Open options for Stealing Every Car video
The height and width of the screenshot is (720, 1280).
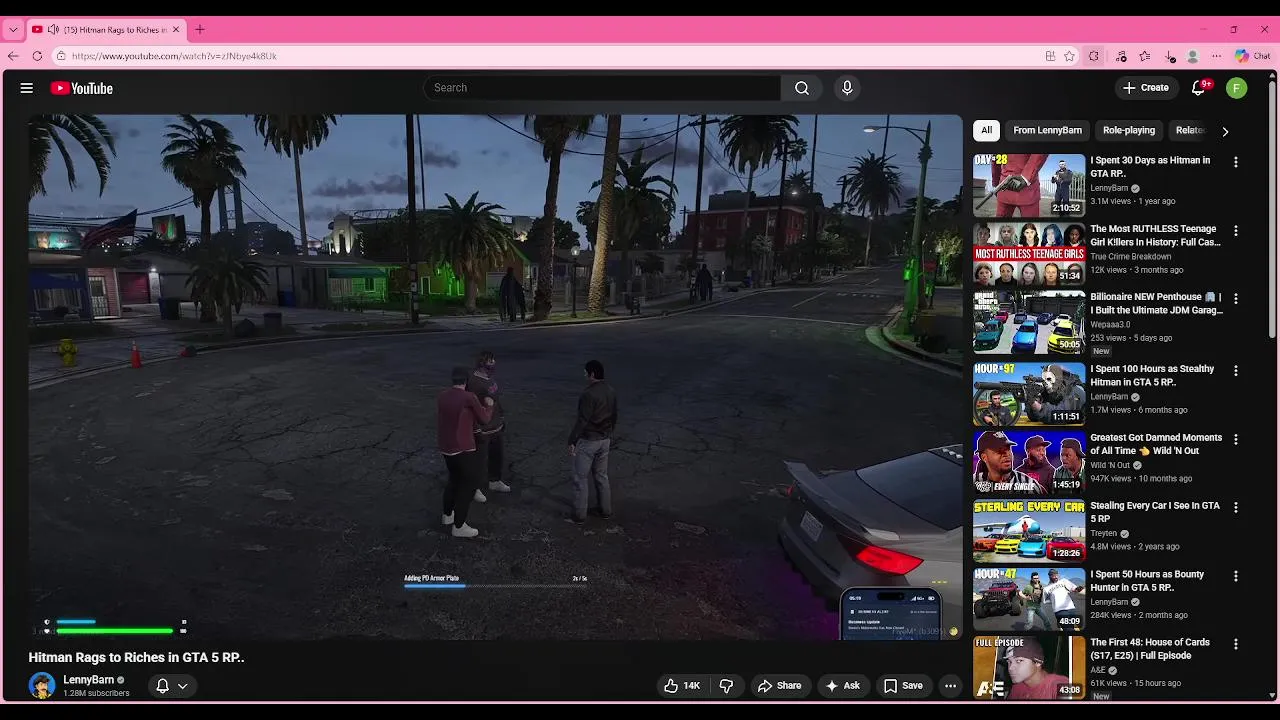1236,507
